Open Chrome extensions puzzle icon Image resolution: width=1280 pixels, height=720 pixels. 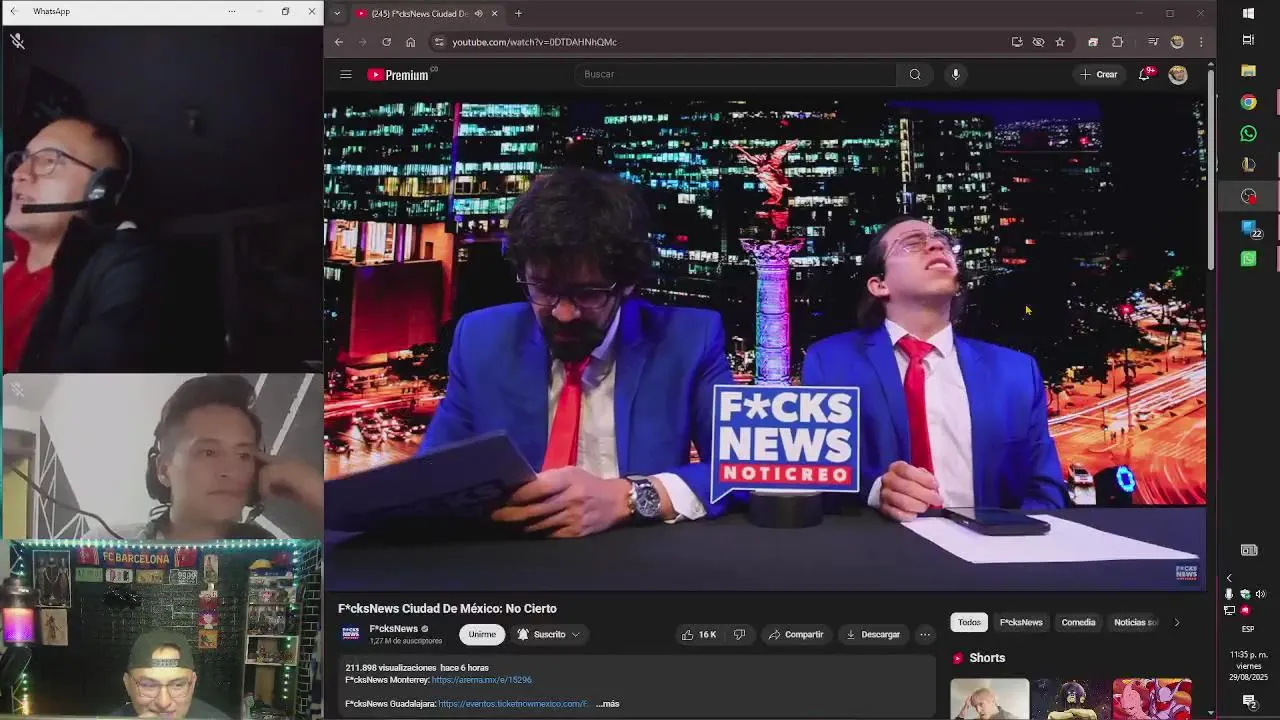click(x=1117, y=42)
